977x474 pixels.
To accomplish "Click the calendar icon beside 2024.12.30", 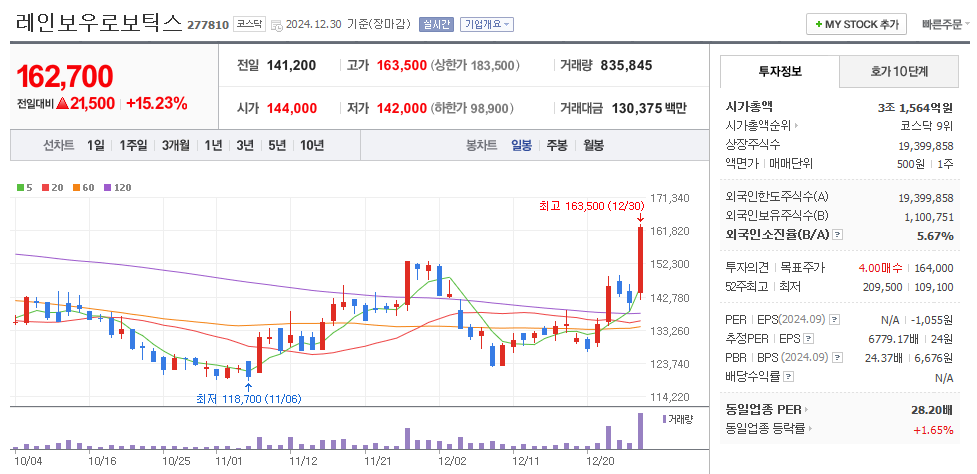I will (x=277, y=25).
